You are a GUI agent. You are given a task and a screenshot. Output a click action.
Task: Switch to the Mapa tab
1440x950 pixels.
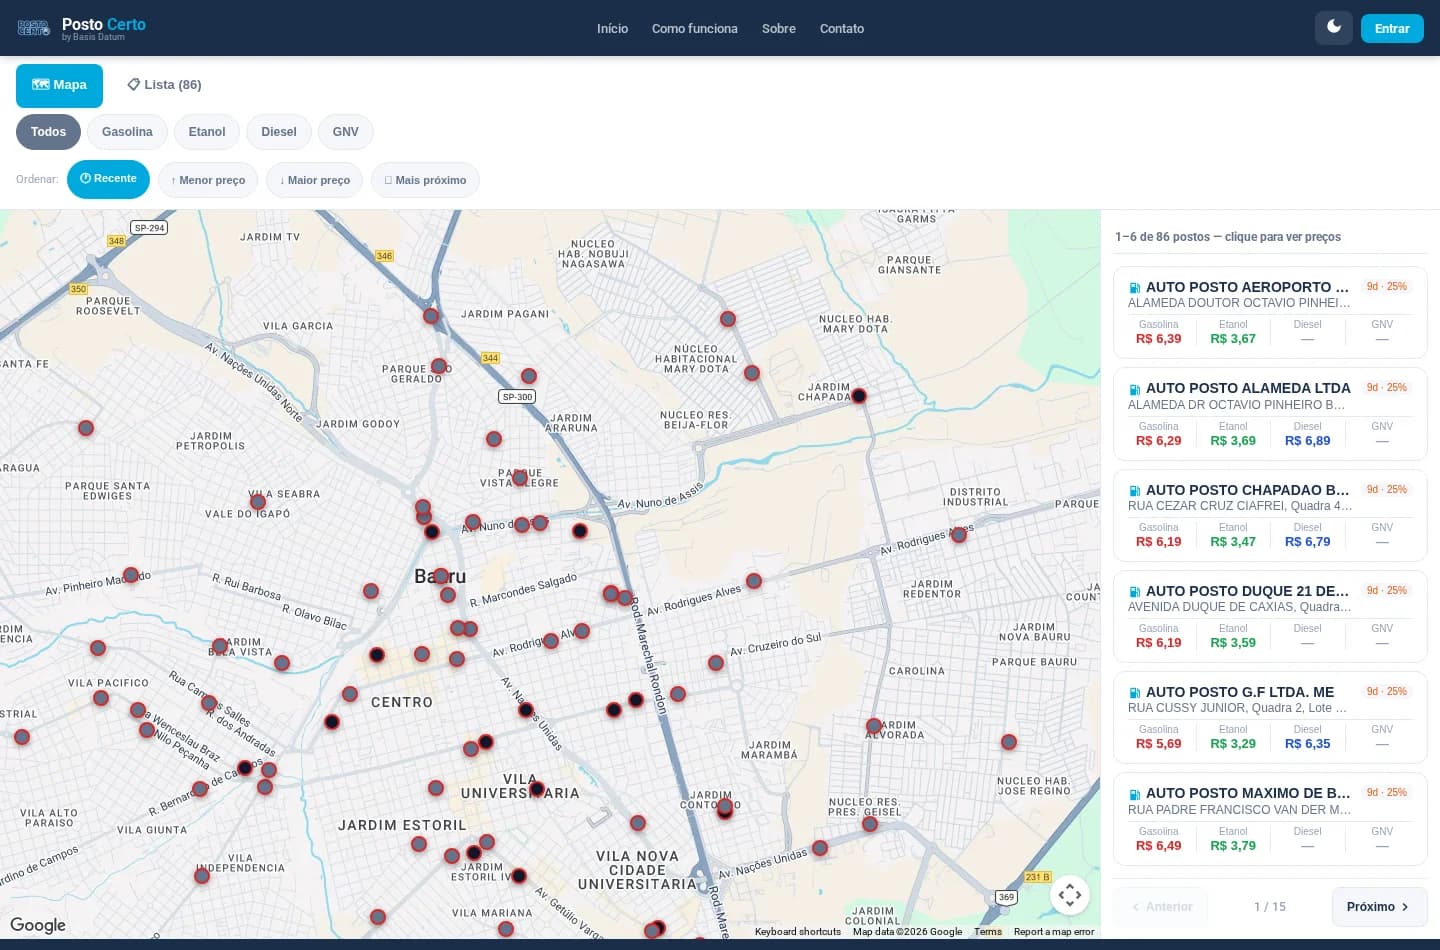coord(59,85)
